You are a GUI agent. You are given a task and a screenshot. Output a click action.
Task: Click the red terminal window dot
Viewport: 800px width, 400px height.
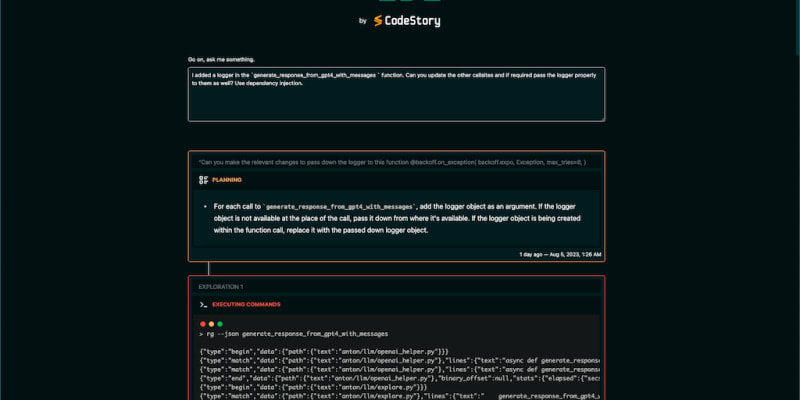203,324
